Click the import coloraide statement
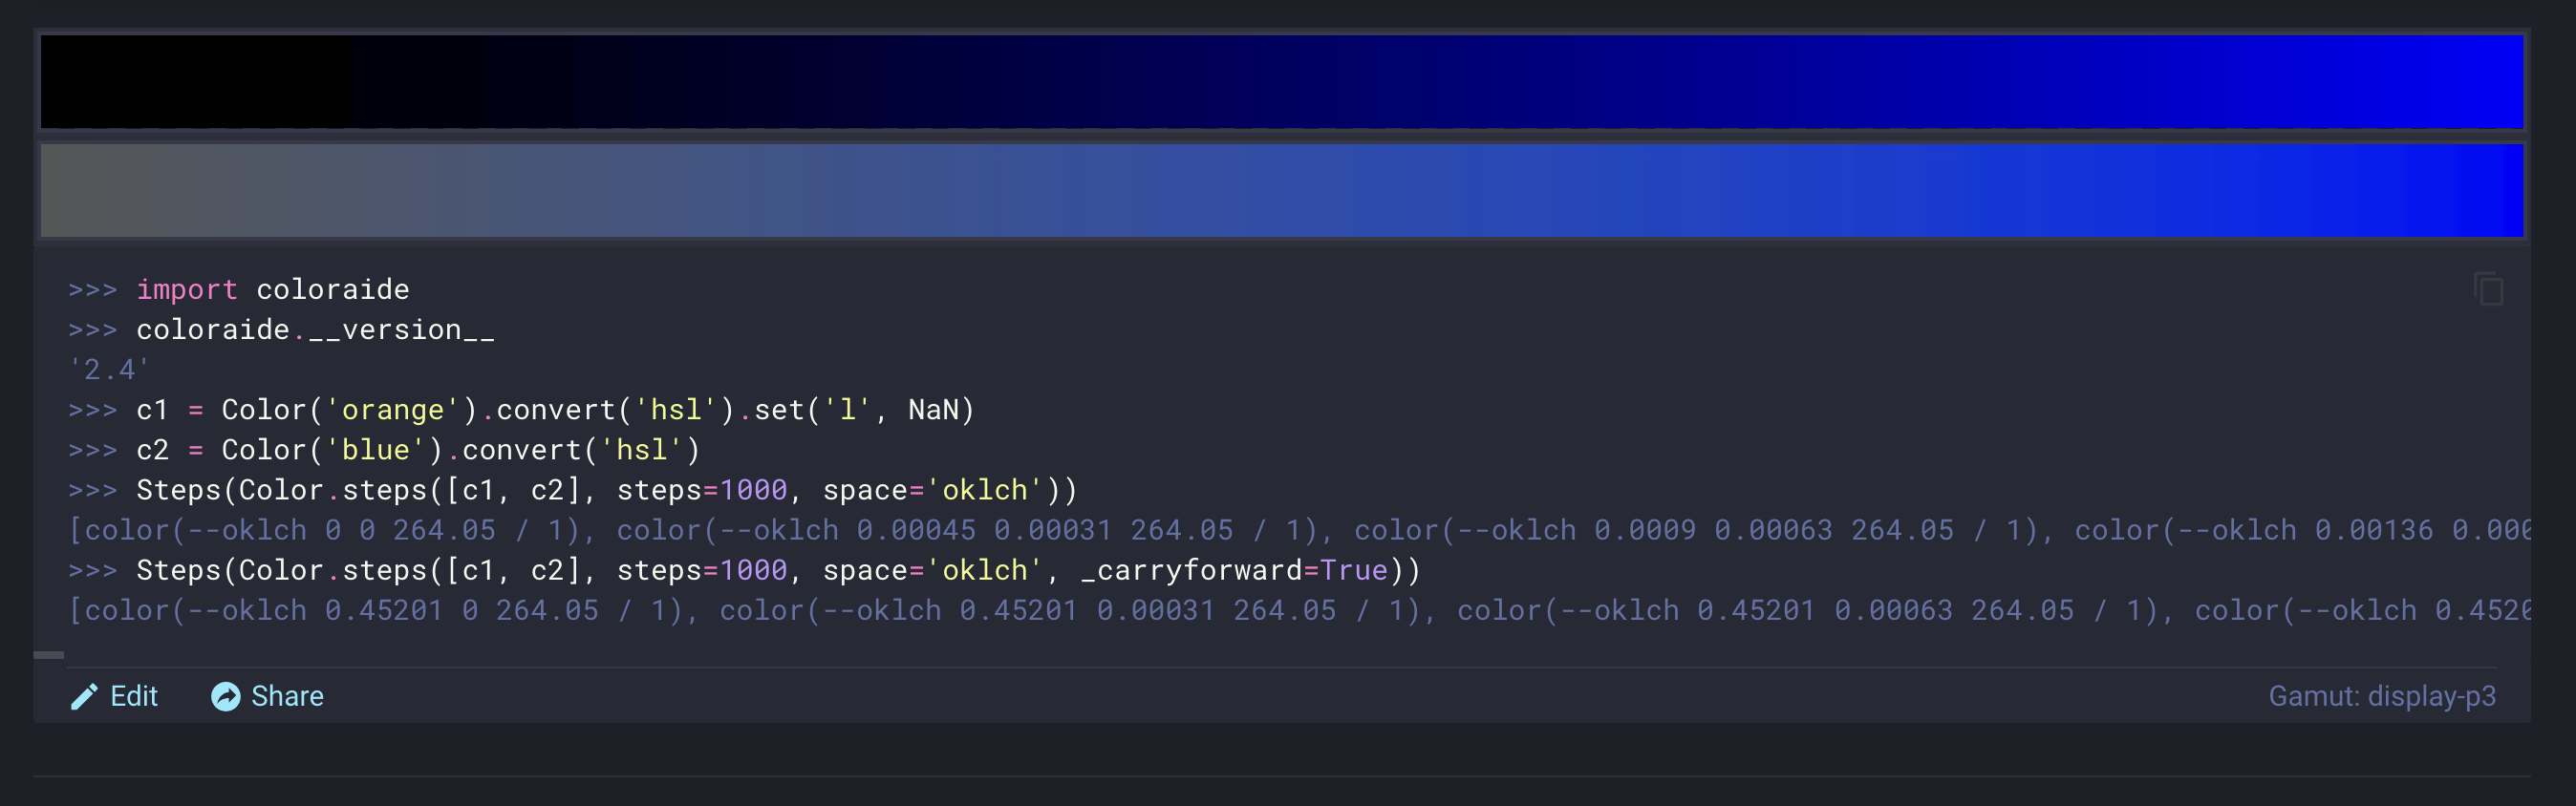 tap(273, 289)
